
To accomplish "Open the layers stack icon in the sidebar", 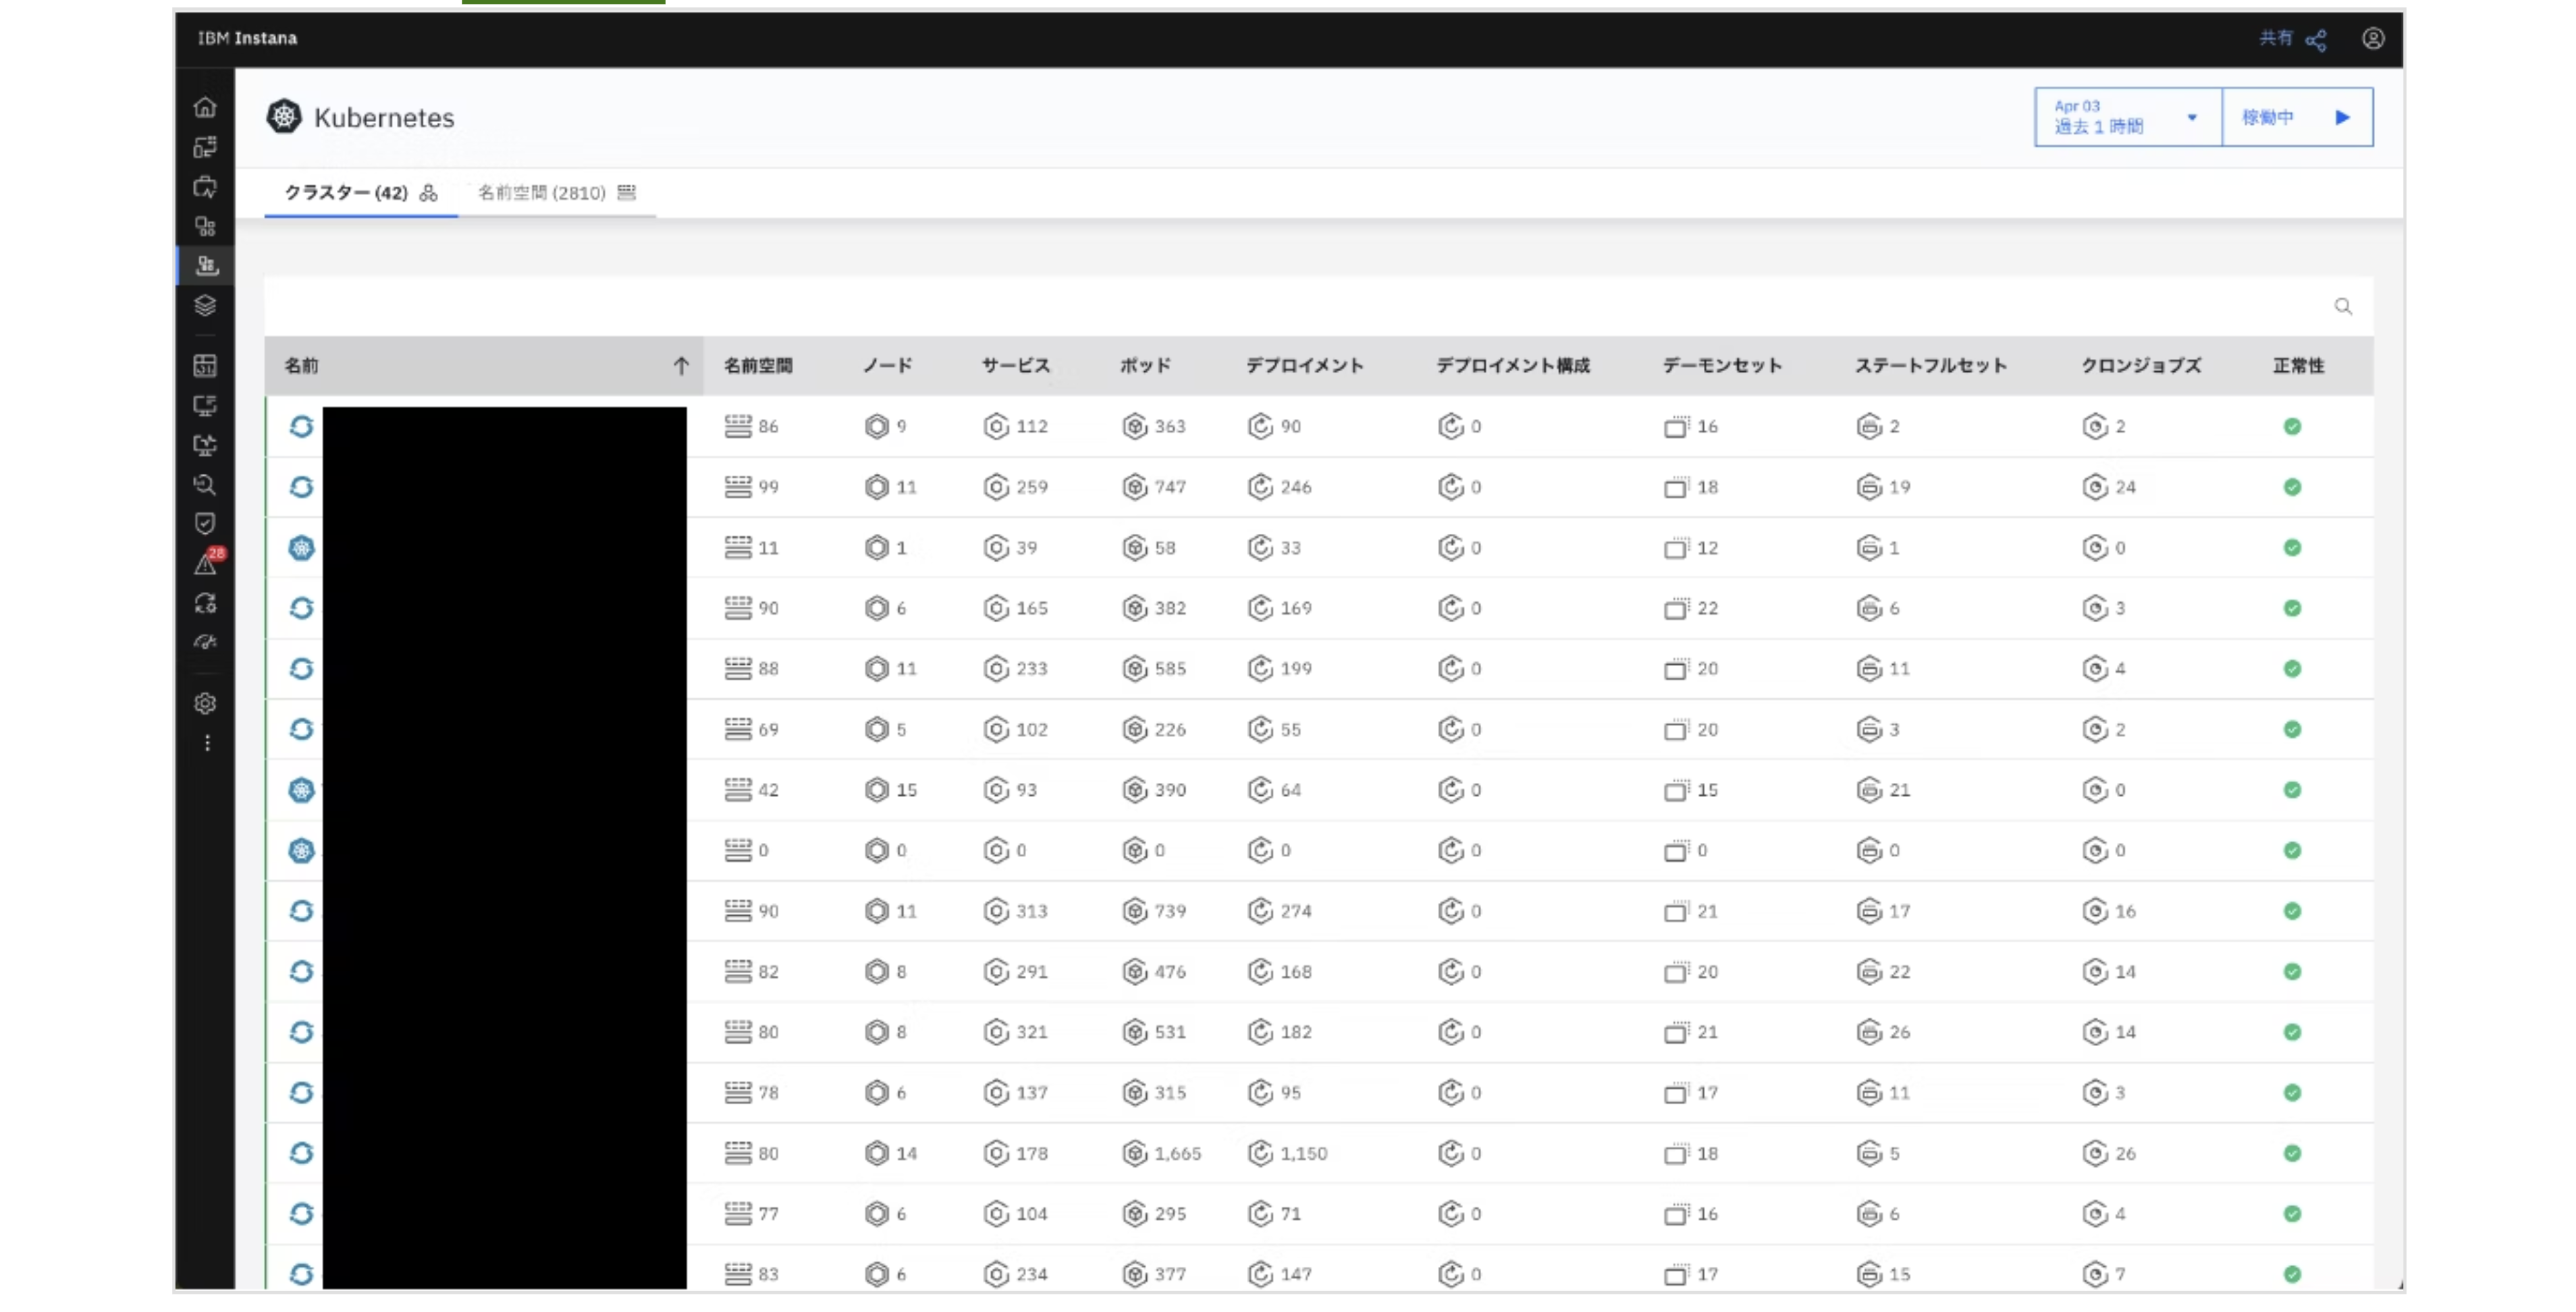I will (205, 305).
